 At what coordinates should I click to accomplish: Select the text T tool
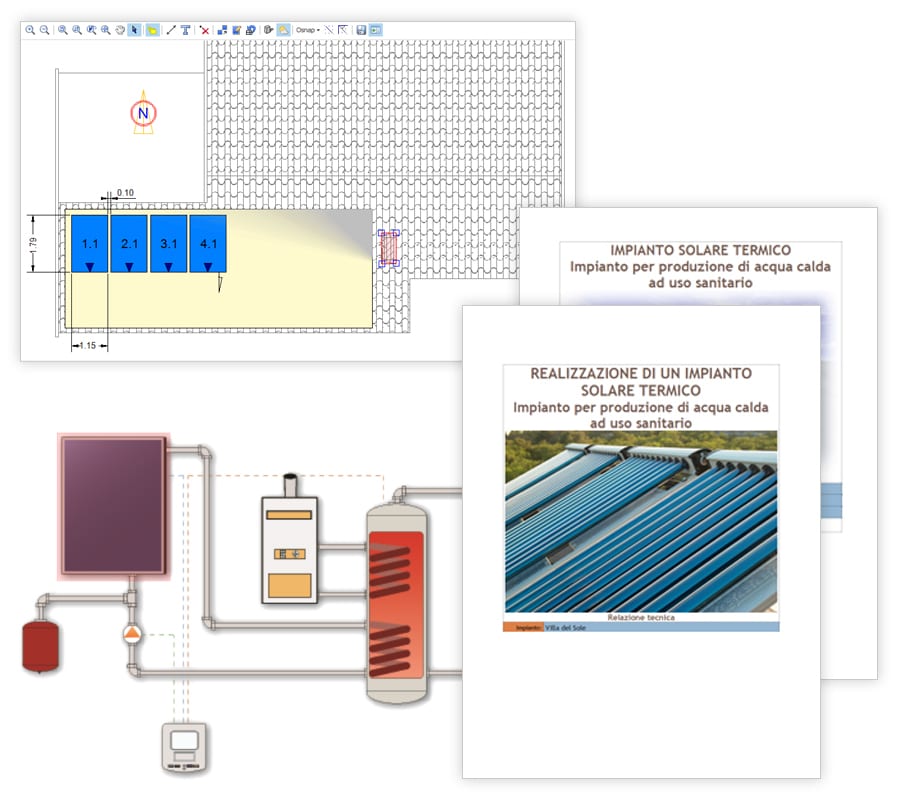[x=185, y=30]
